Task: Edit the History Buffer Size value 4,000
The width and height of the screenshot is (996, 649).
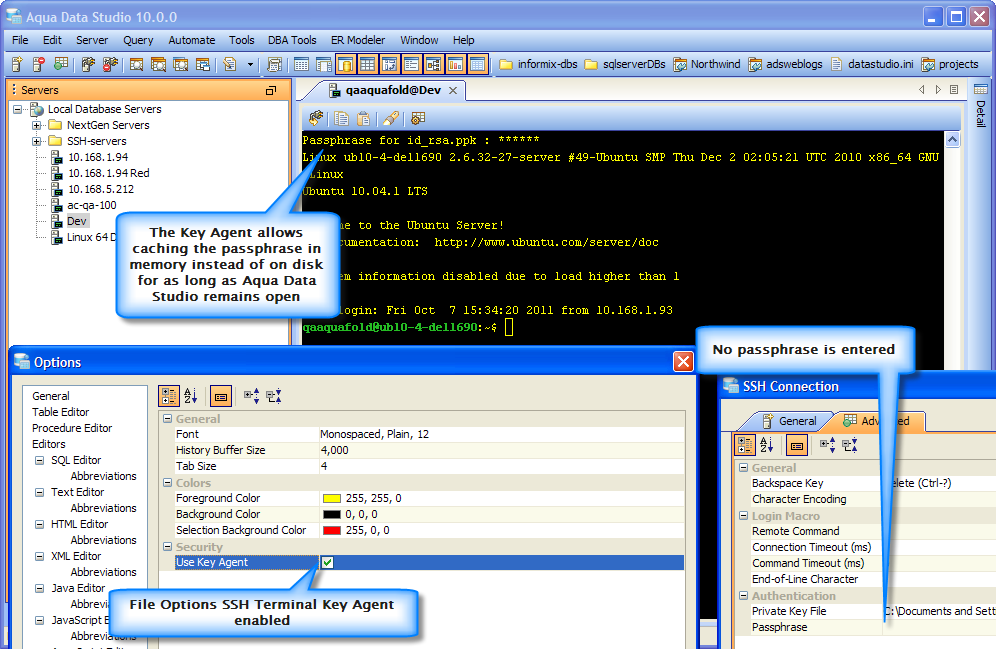Action: (501, 450)
